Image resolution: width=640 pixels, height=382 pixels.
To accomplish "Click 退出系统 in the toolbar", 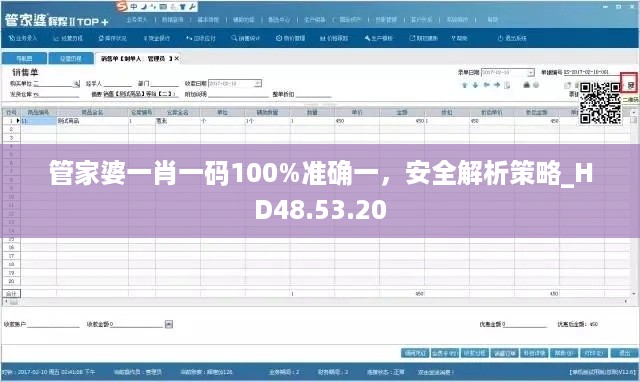I will pyautogui.click(x=512, y=38).
